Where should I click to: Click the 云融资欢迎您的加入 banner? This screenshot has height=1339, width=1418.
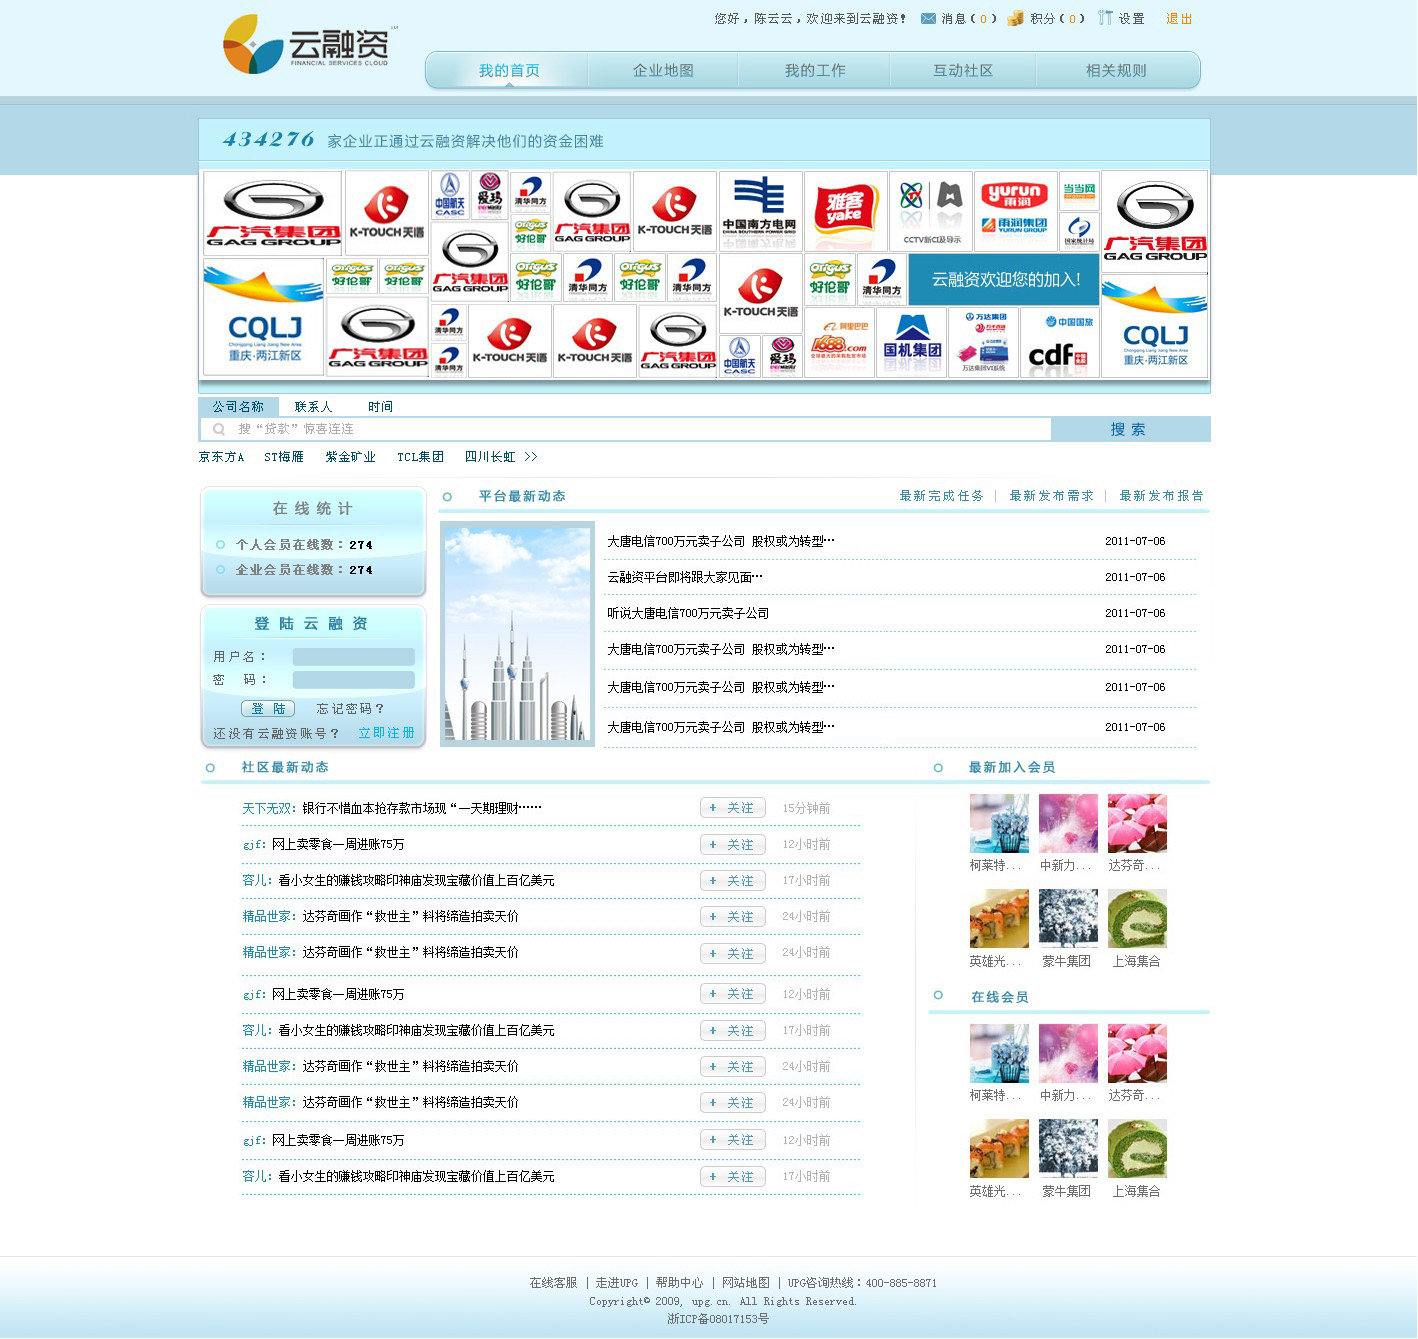click(1005, 279)
